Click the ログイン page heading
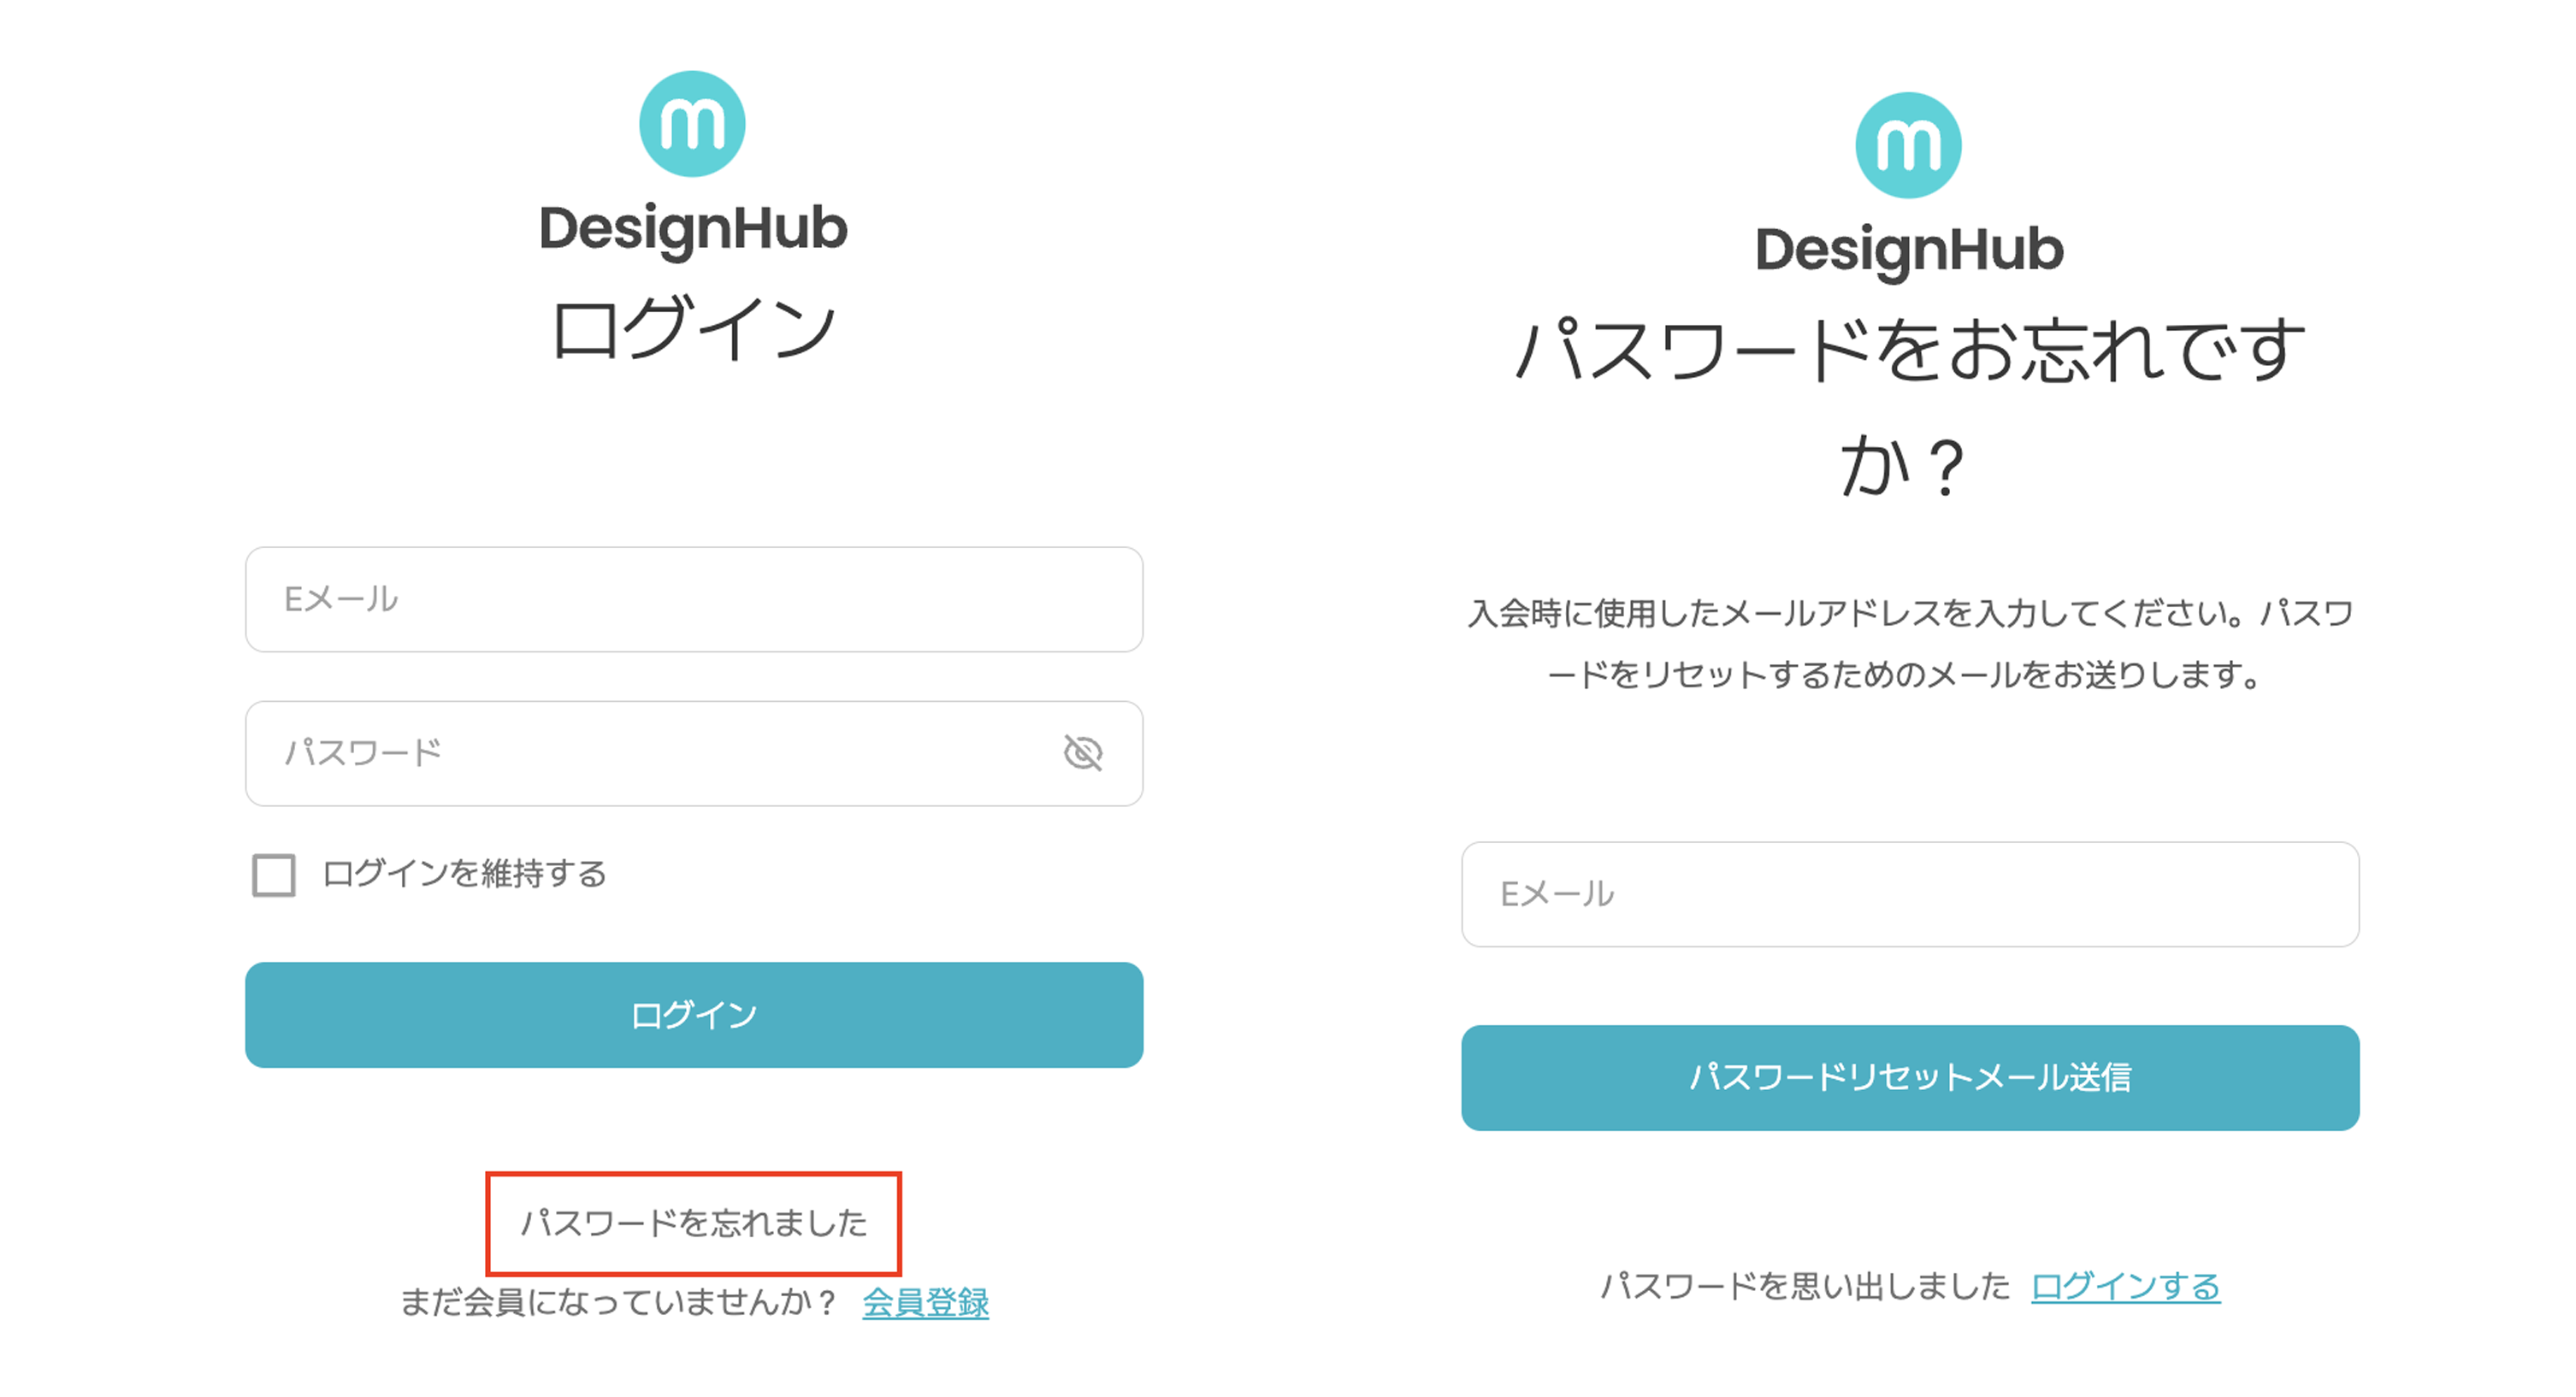Viewport: 2576px width, 1397px height. (694, 330)
